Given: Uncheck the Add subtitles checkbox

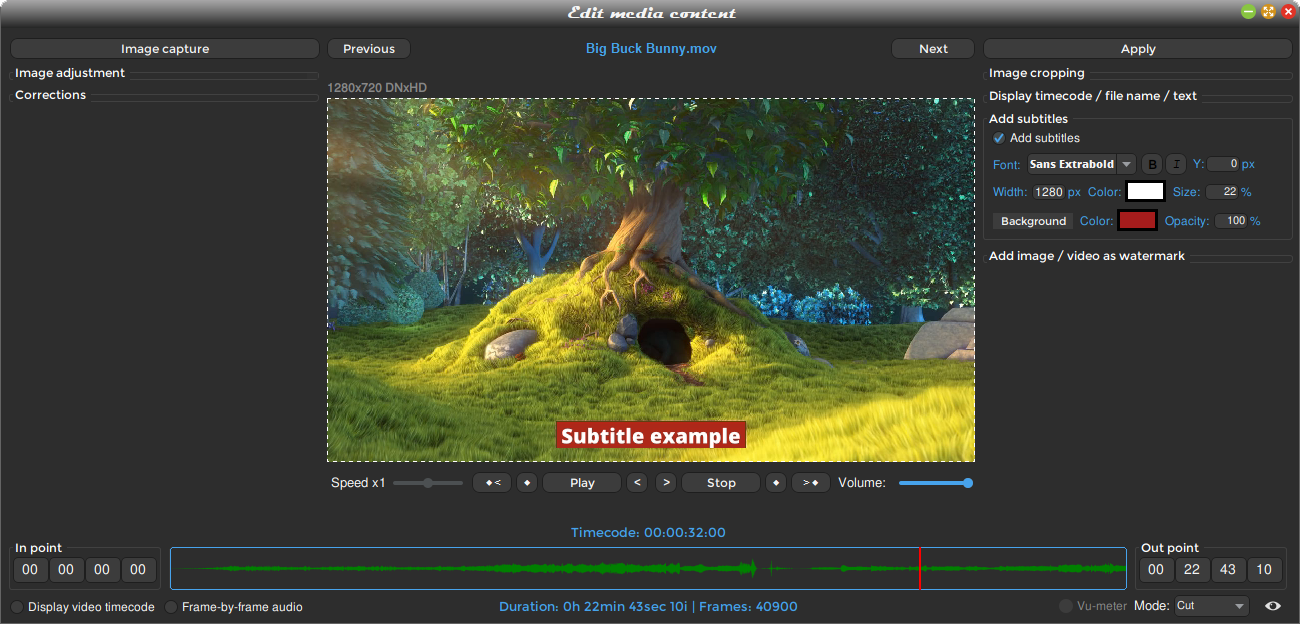Looking at the screenshot, I should click(x=998, y=138).
